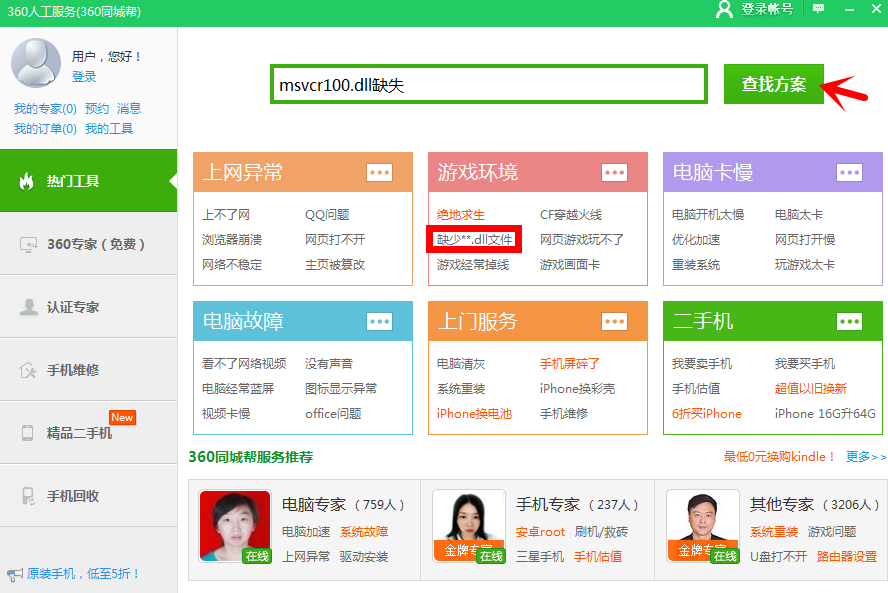
Task: Open the 消息 link
Action: pos(129,108)
